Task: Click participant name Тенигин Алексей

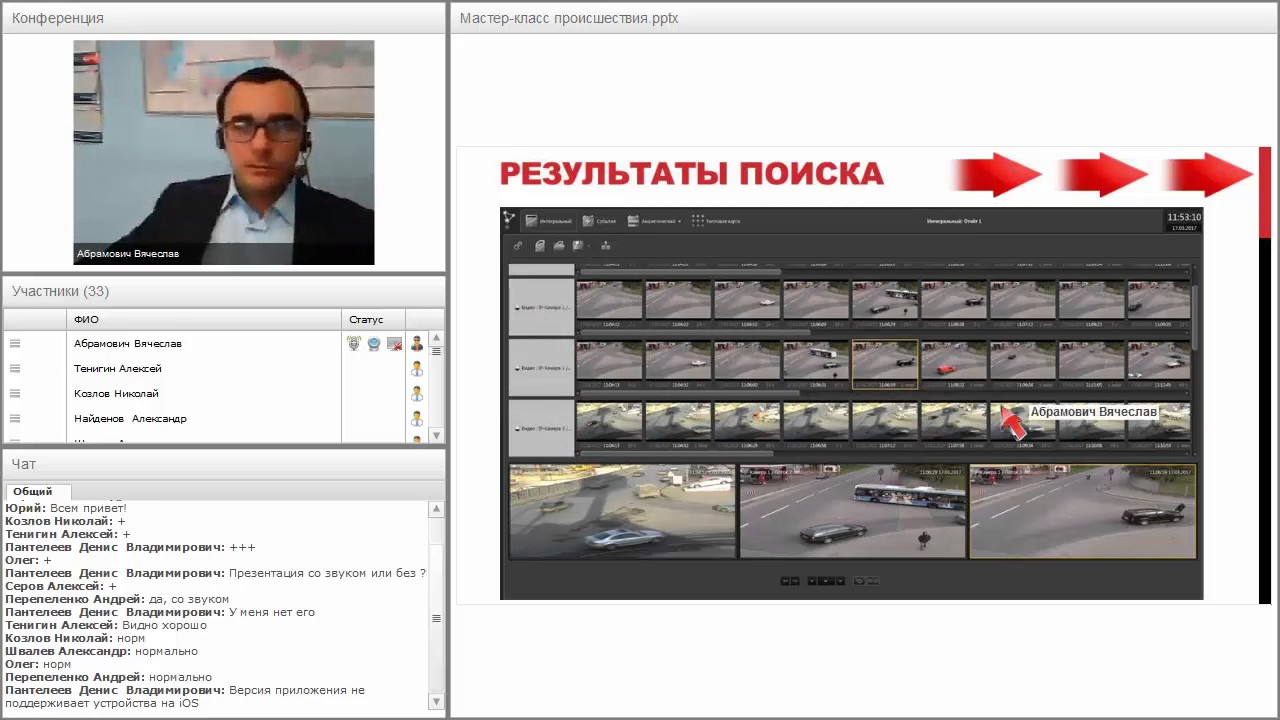Action: click(118, 368)
